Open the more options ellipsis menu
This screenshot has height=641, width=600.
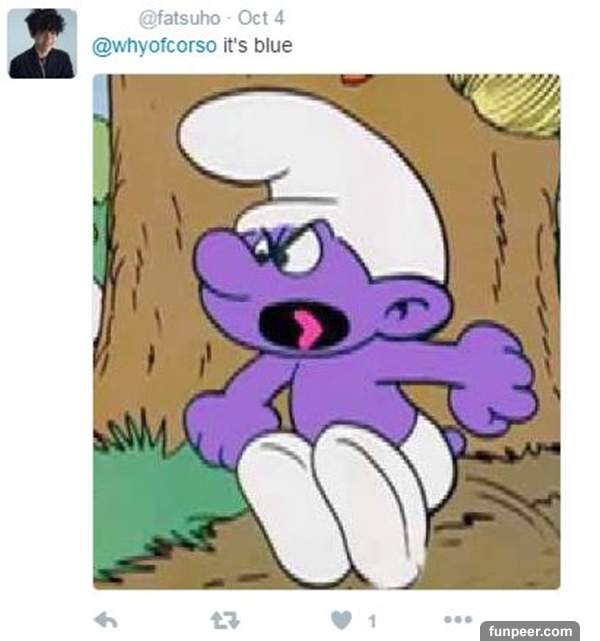(x=458, y=619)
